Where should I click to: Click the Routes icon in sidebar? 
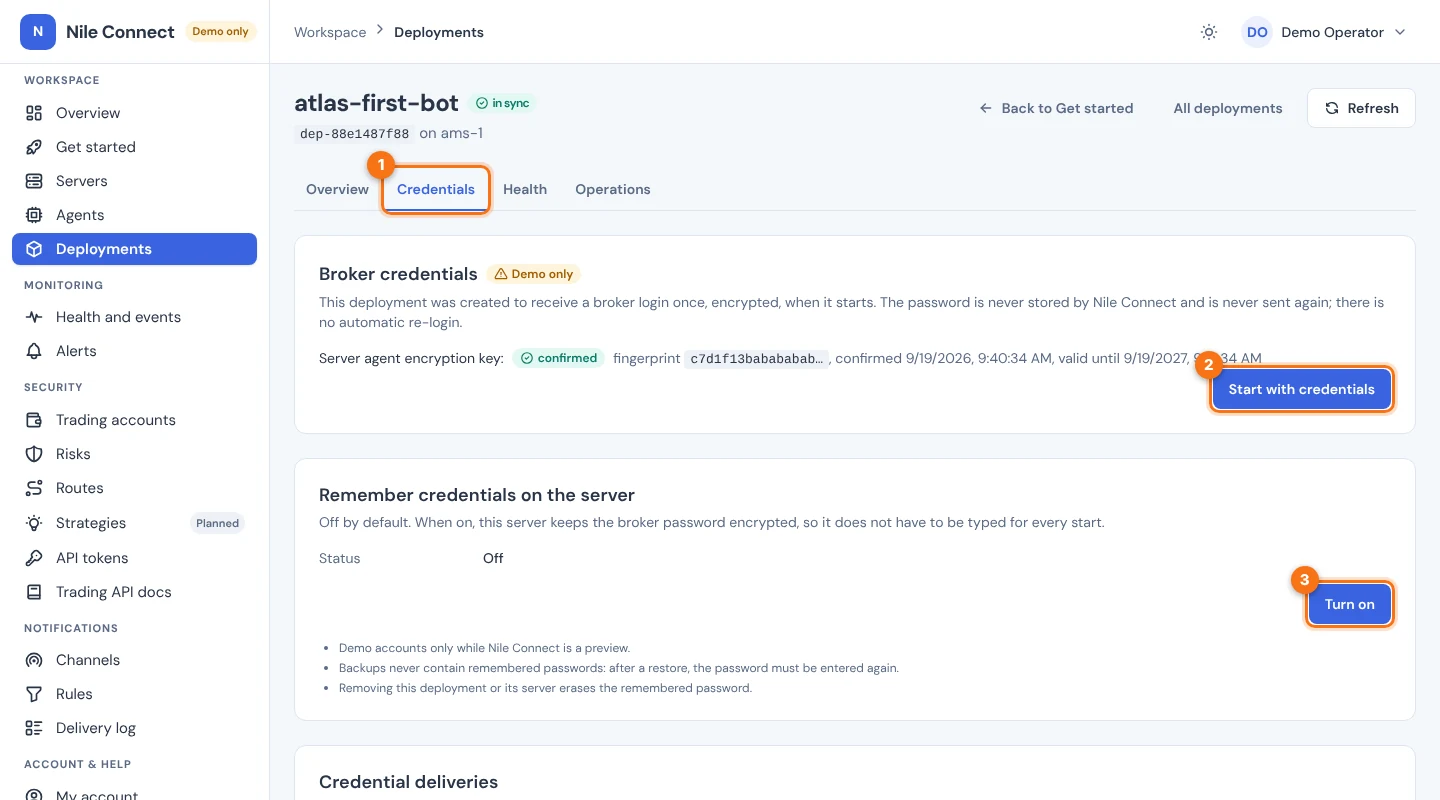tap(34, 488)
